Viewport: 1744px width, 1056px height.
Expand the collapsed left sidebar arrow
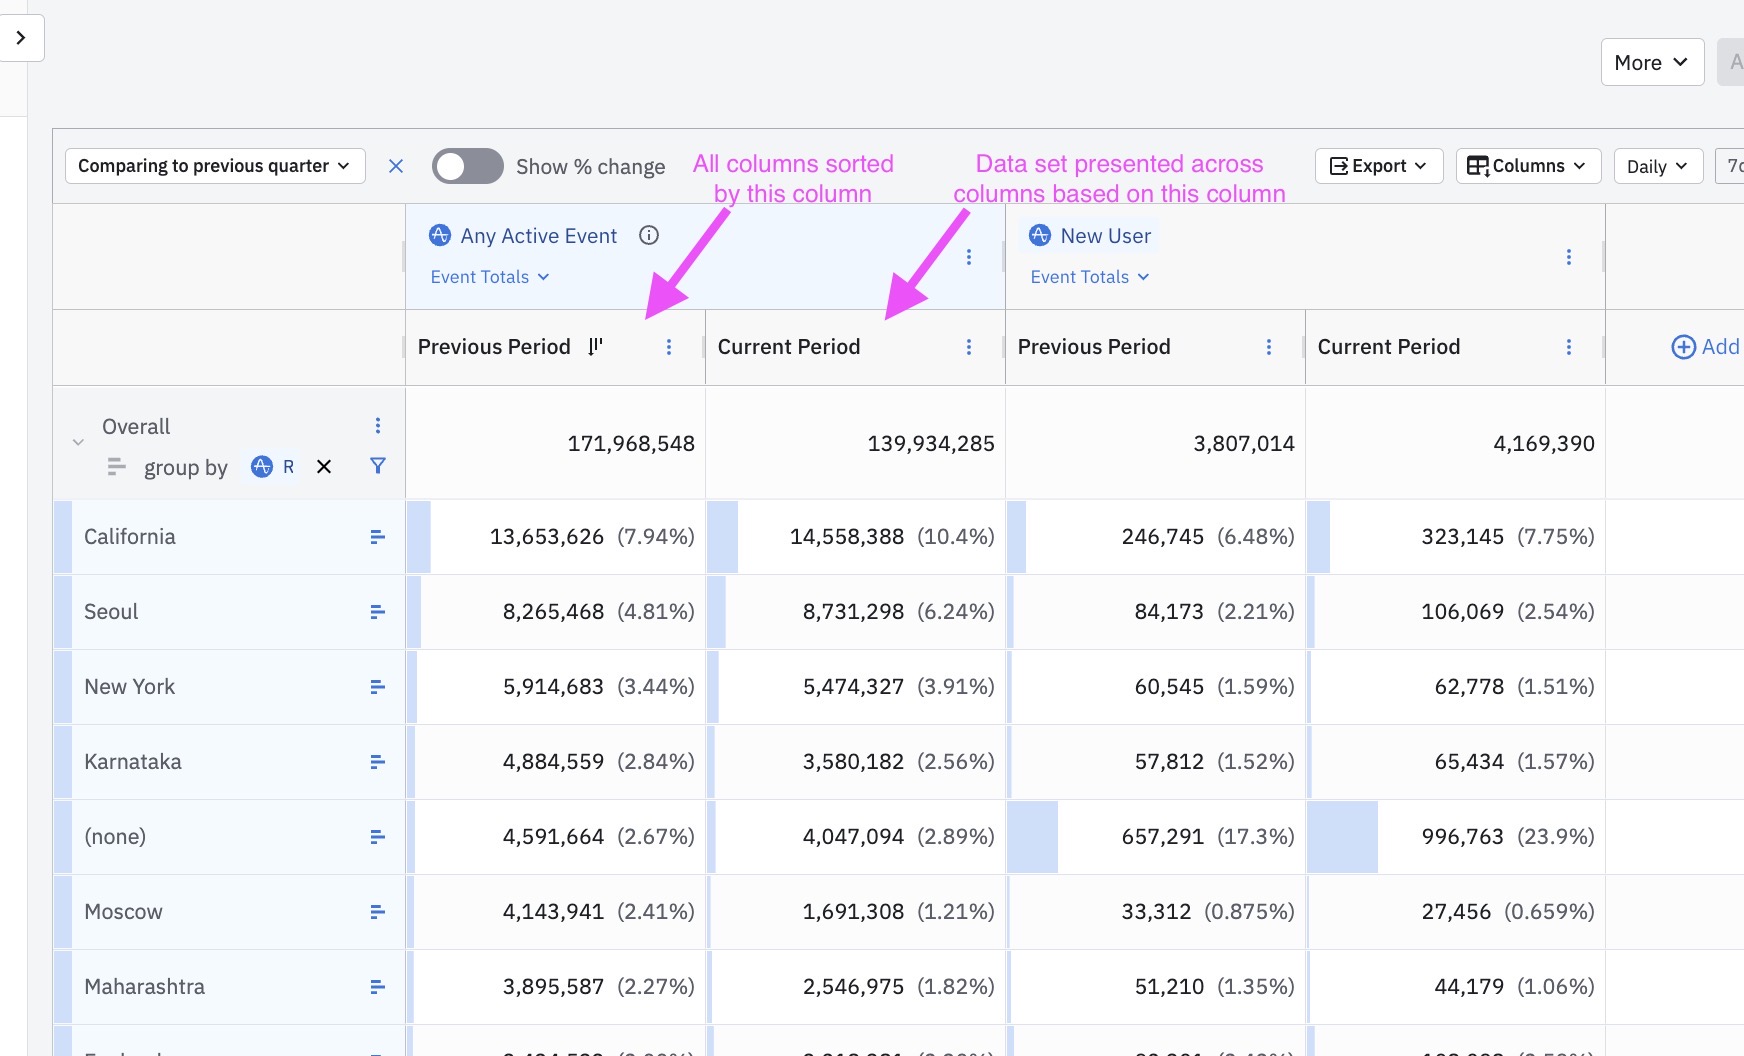[20, 38]
